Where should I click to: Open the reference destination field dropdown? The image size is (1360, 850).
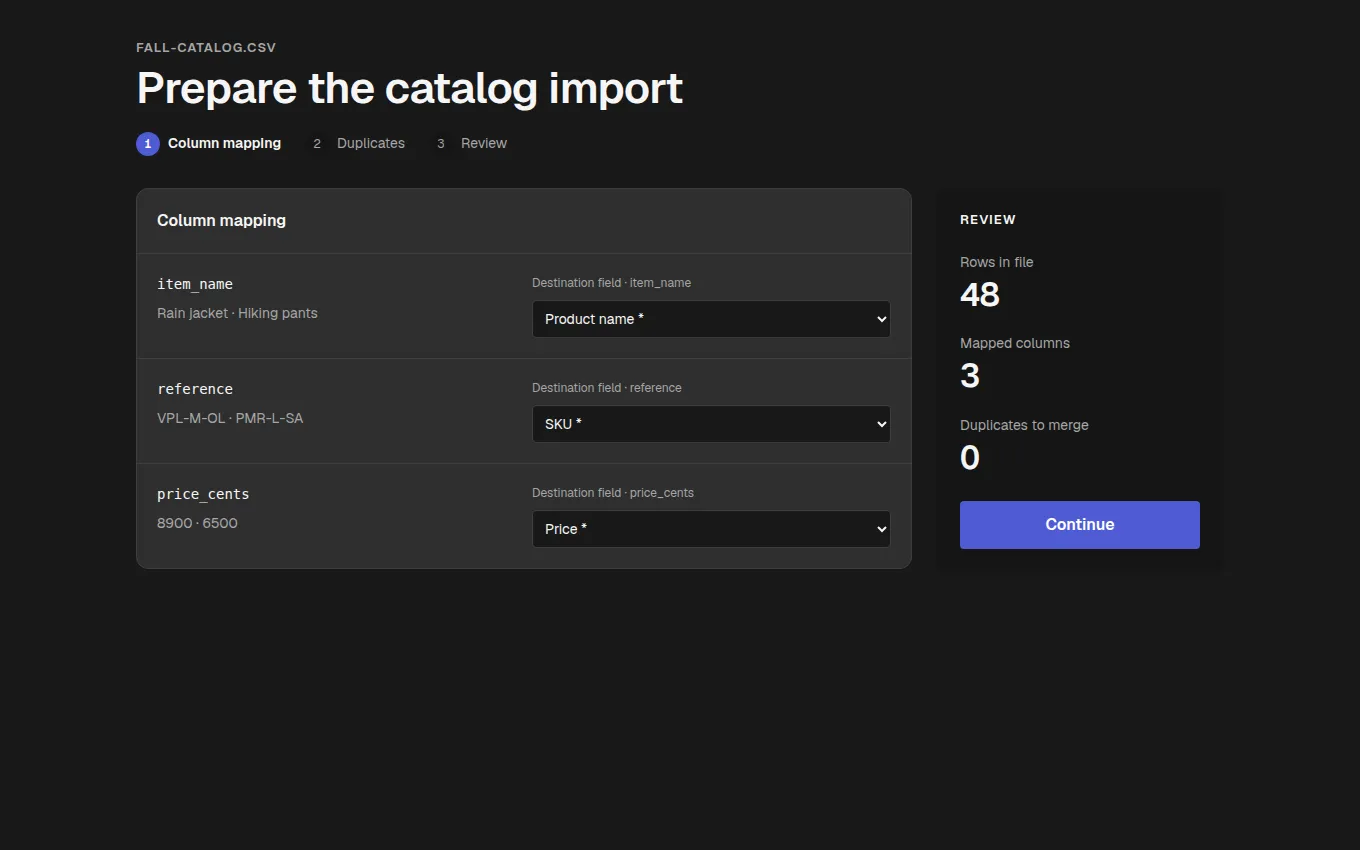coord(711,424)
